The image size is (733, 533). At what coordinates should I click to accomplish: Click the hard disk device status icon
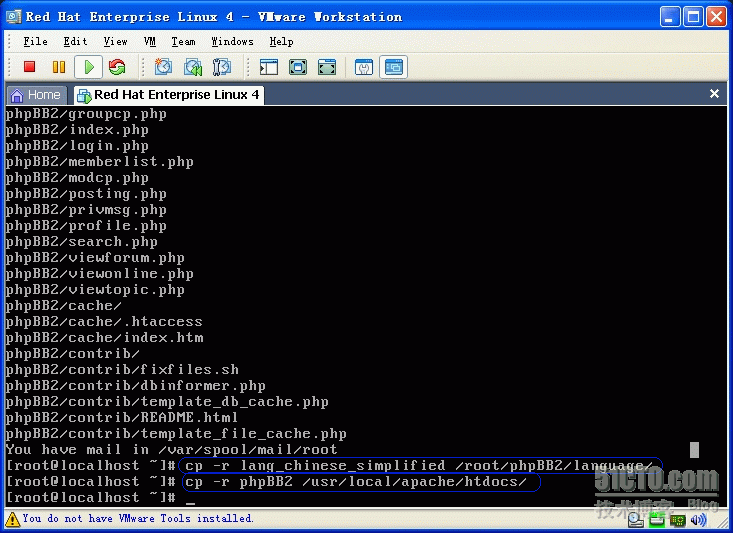point(635,519)
